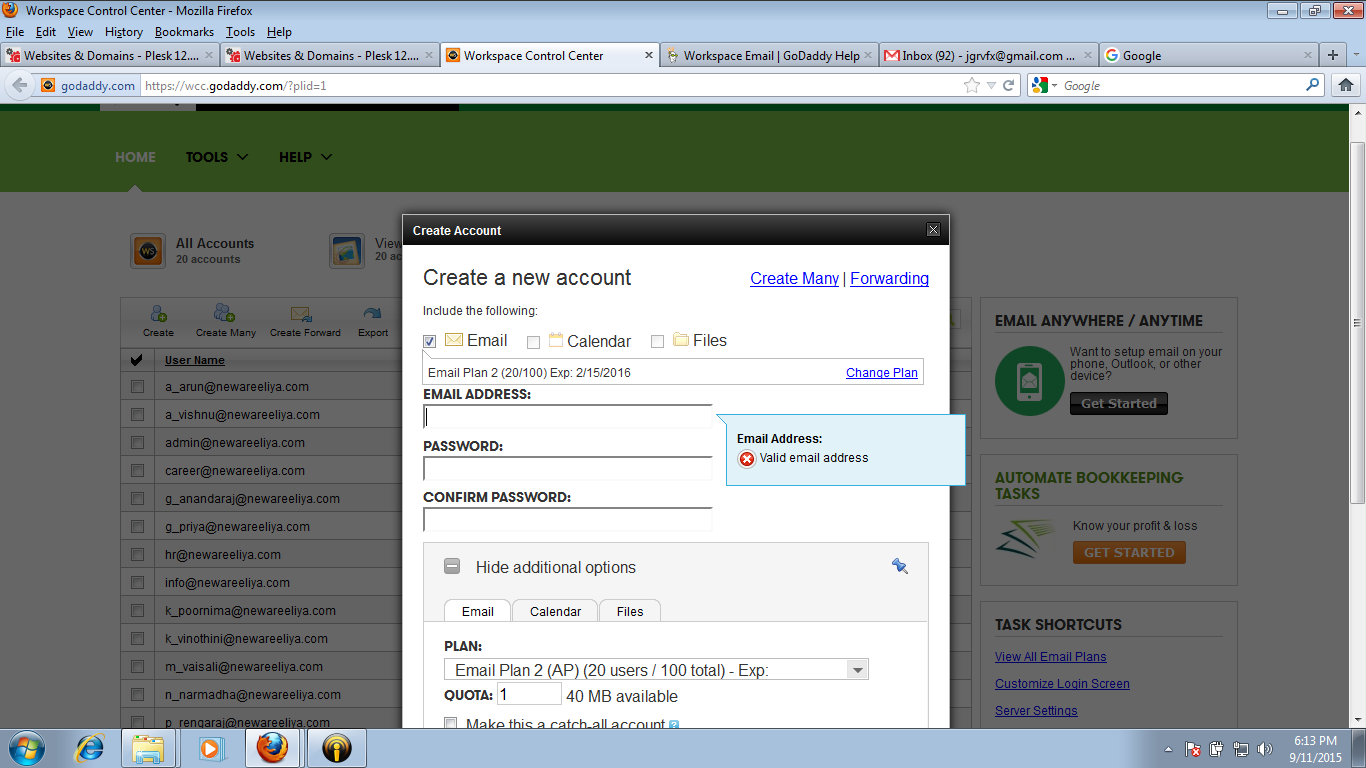Screen dimensions: 1366x768
Task: Click the Create toolbar icon
Action: point(158,314)
